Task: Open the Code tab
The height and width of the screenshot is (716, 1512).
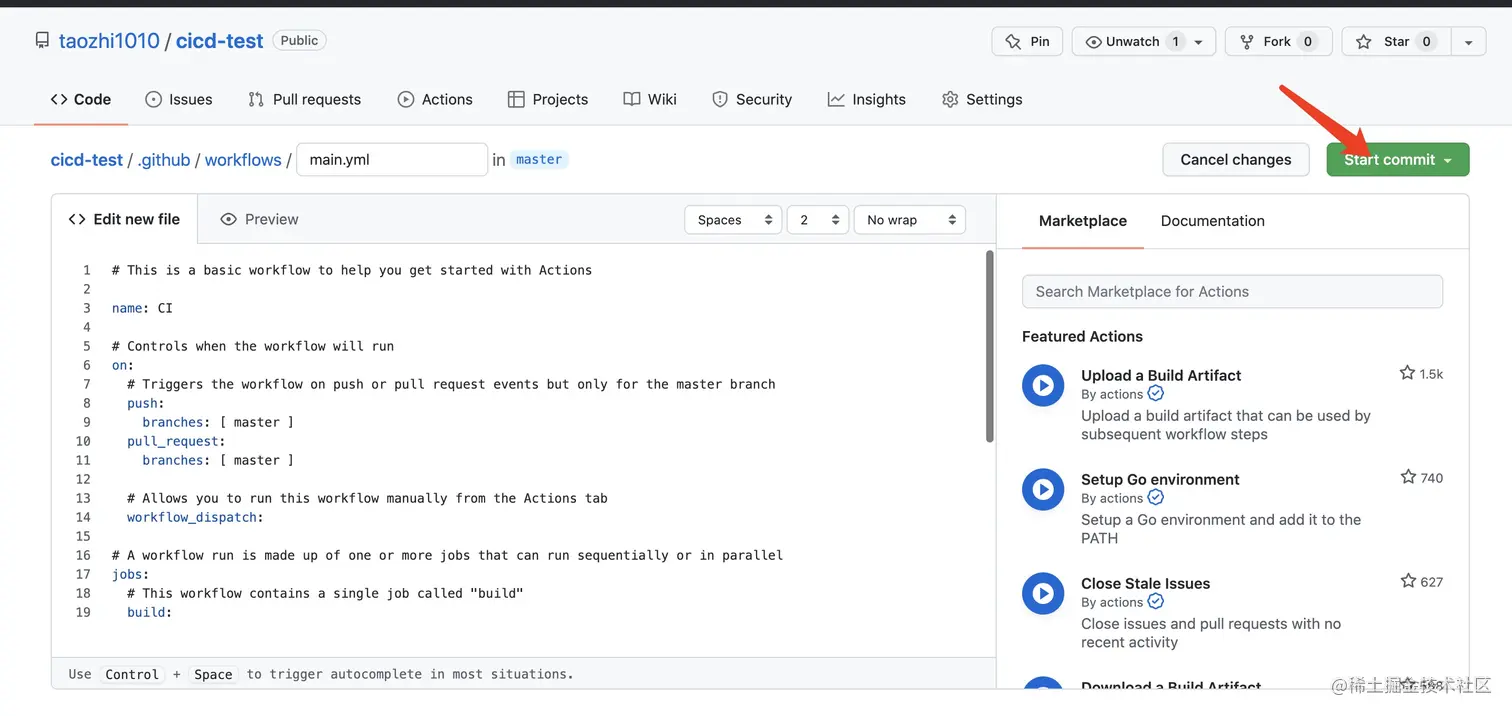Action: tap(81, 99)
